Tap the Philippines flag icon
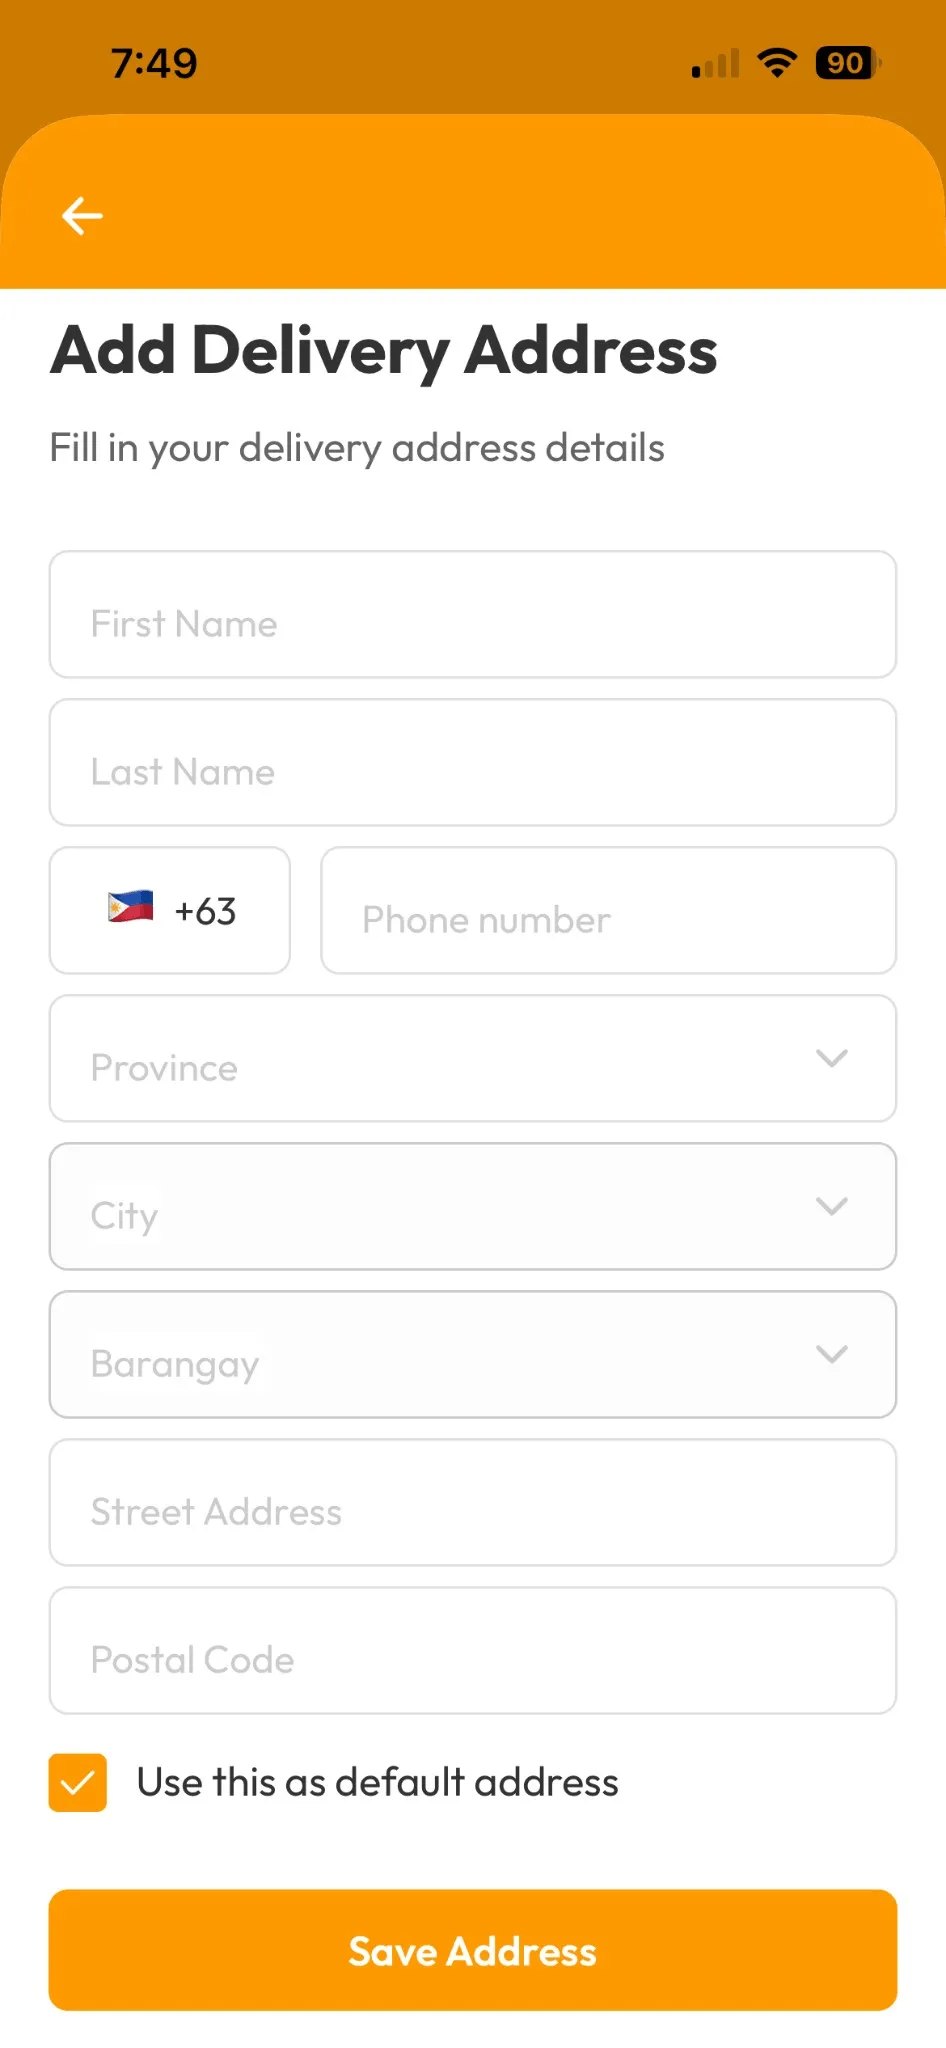 (x=131, y=907)
